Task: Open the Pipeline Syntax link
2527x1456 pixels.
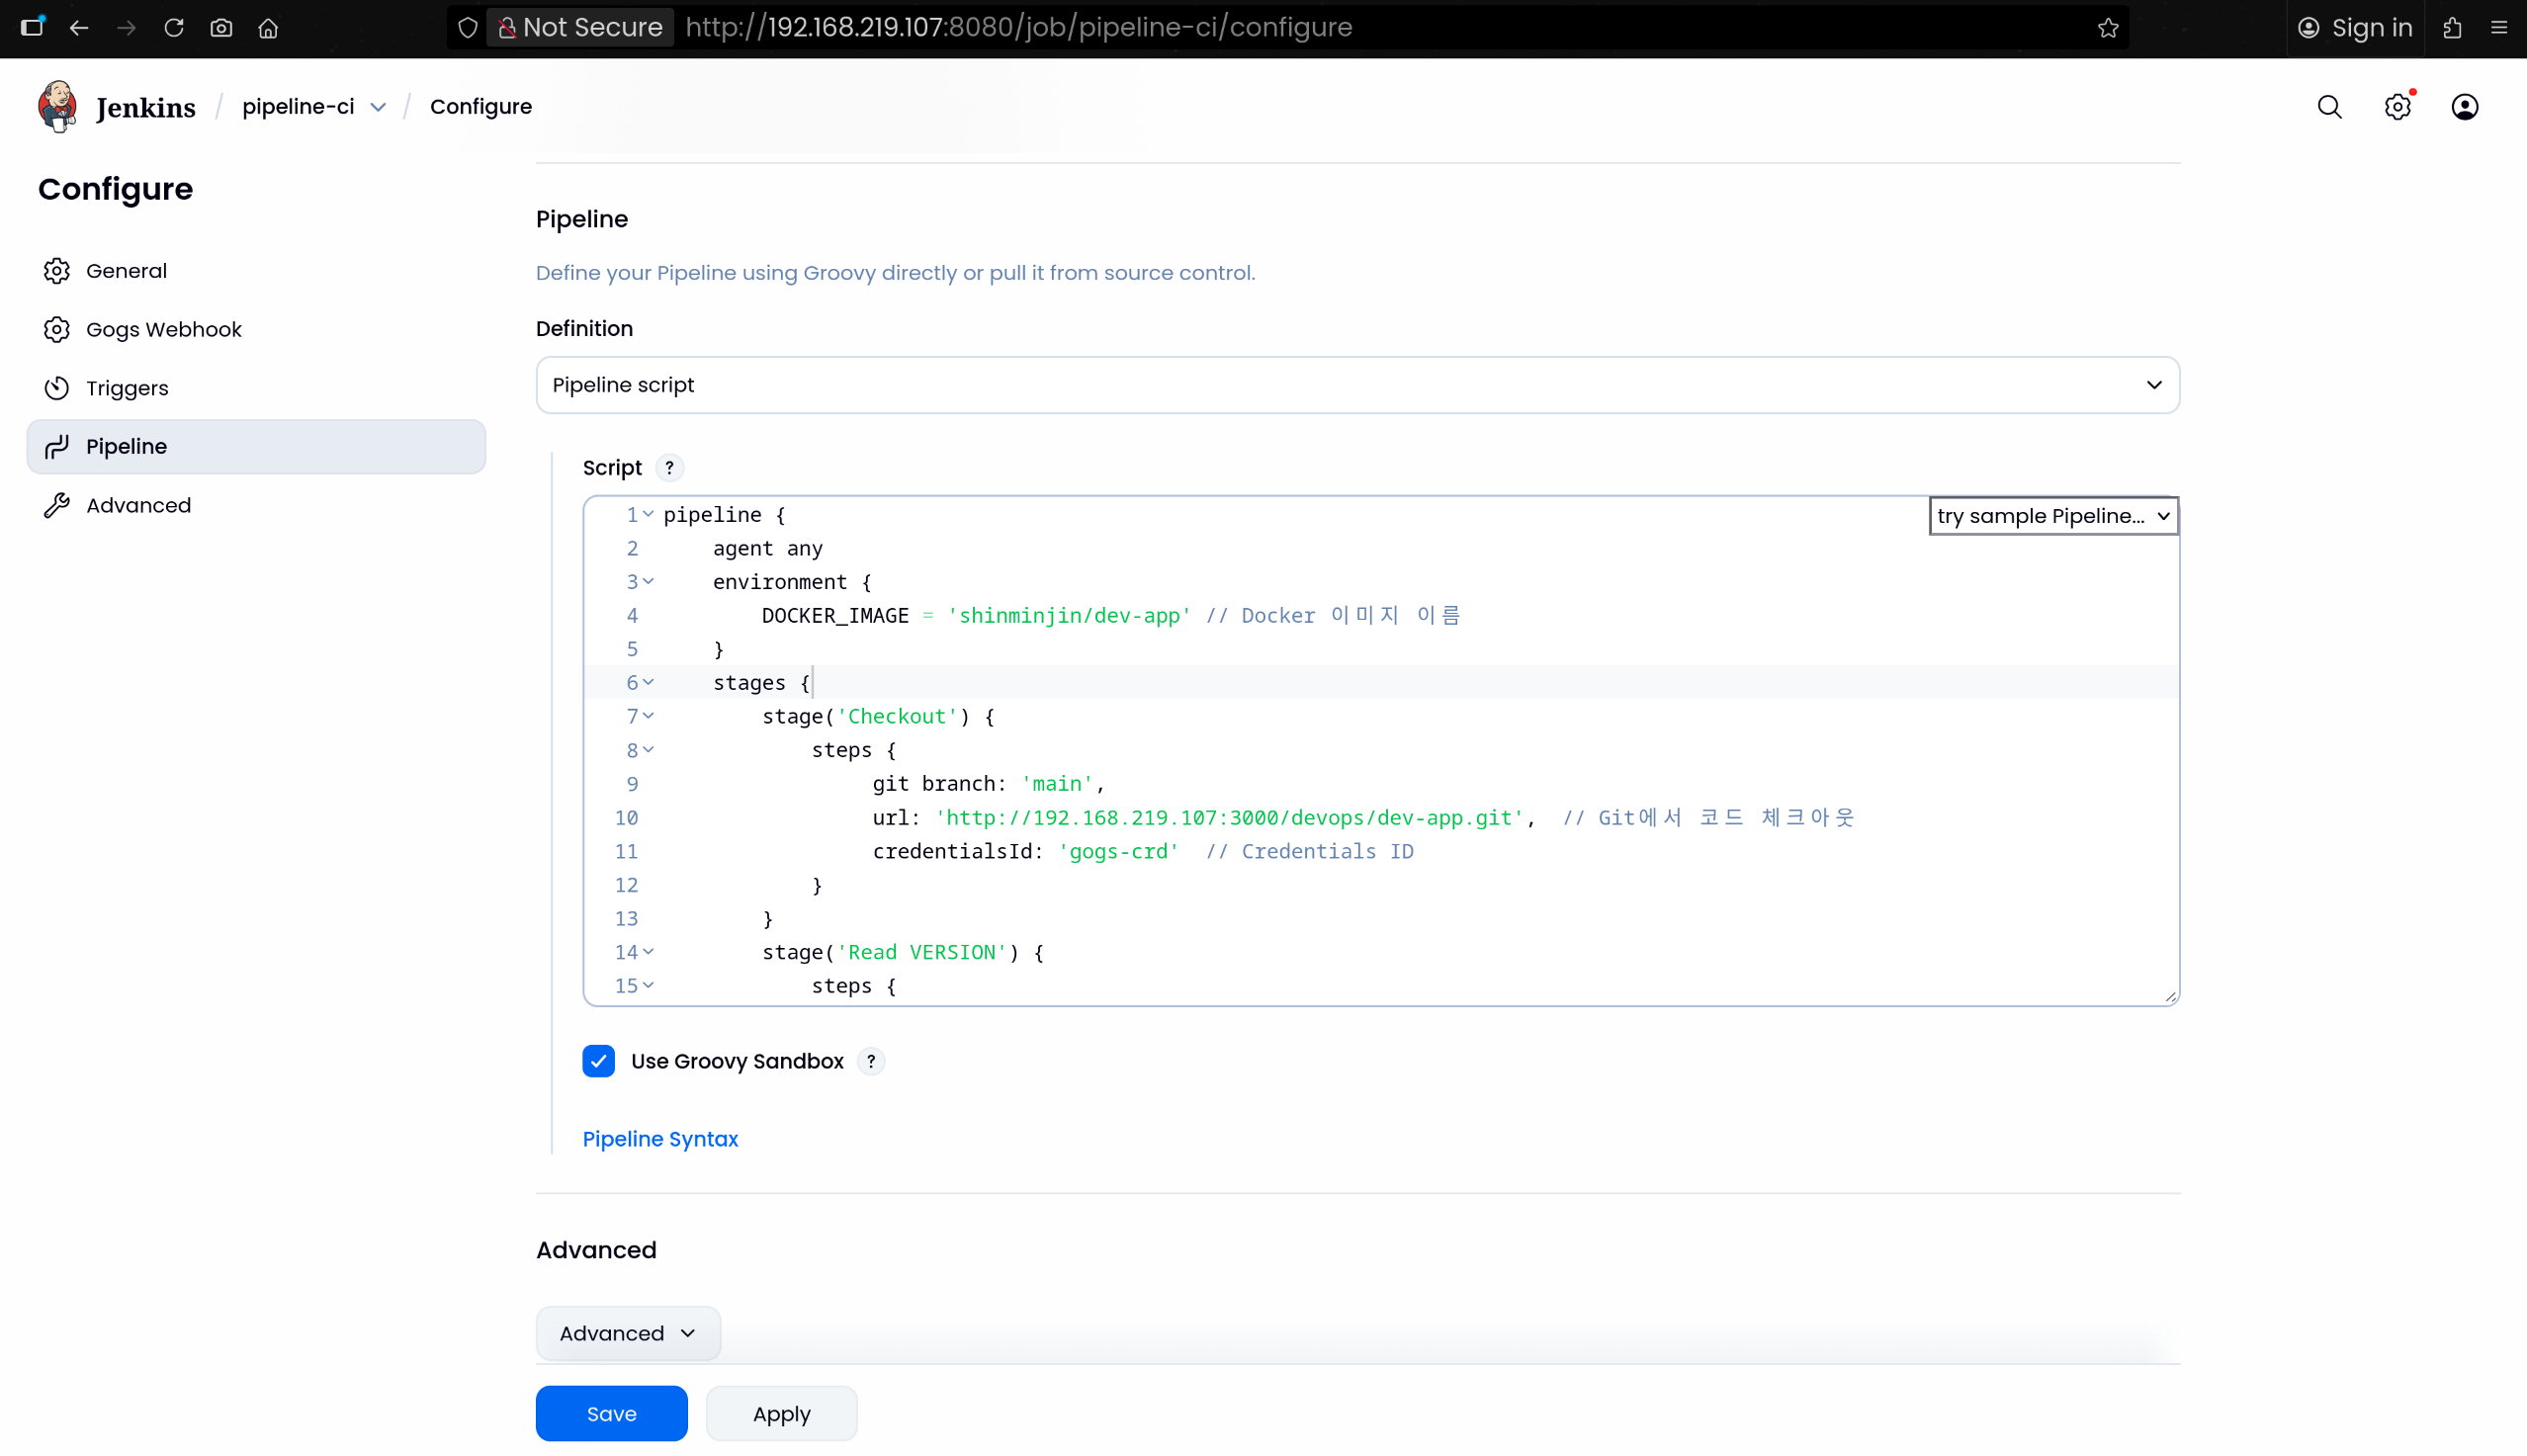Action: (x=660, y=1139)
